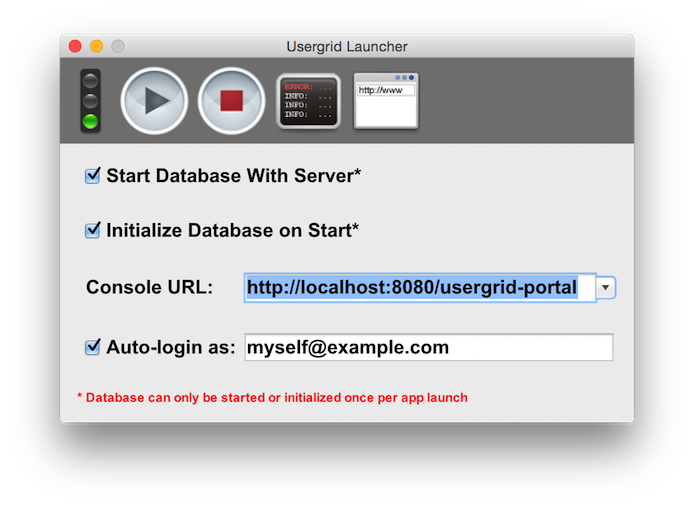Uncheck the Initialize Database on Start checkbox
Screen dimensions: 694x508
click(x=93, y=231)
